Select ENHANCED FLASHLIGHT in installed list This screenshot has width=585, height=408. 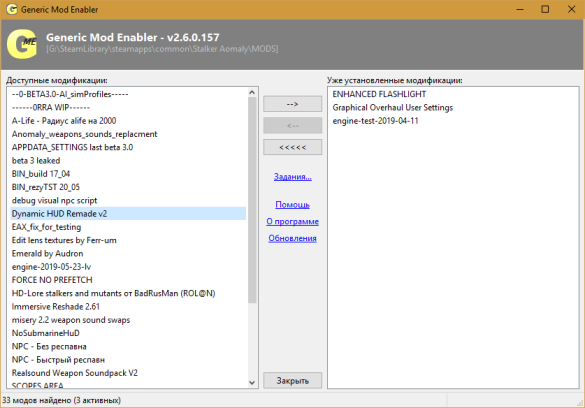tap(379, 94)
